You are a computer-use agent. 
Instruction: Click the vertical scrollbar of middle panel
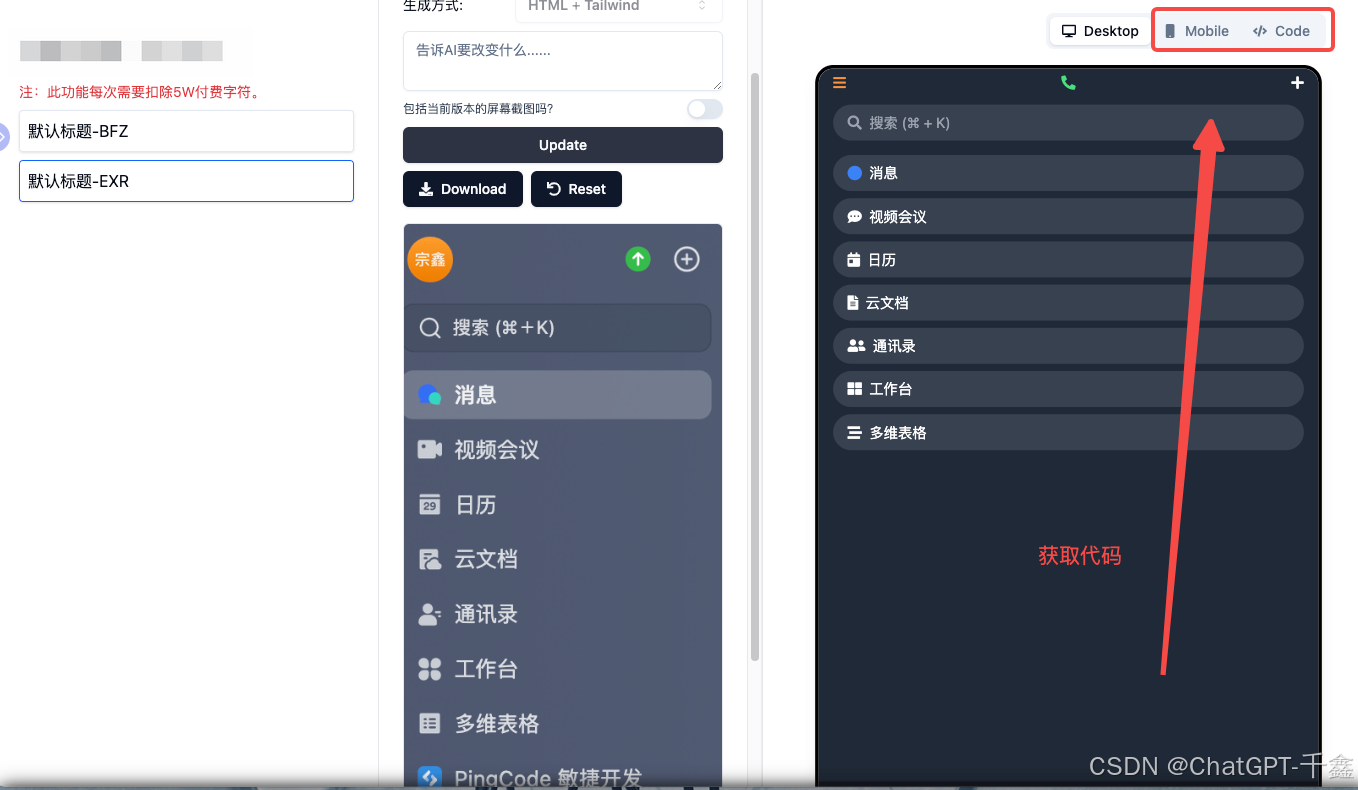(x=755, y=366)
